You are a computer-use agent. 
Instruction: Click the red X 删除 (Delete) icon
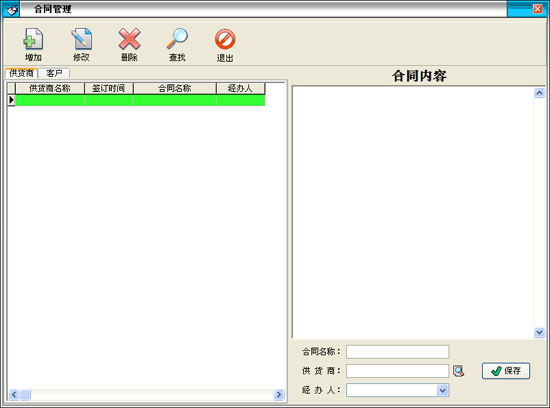(129, 39)
